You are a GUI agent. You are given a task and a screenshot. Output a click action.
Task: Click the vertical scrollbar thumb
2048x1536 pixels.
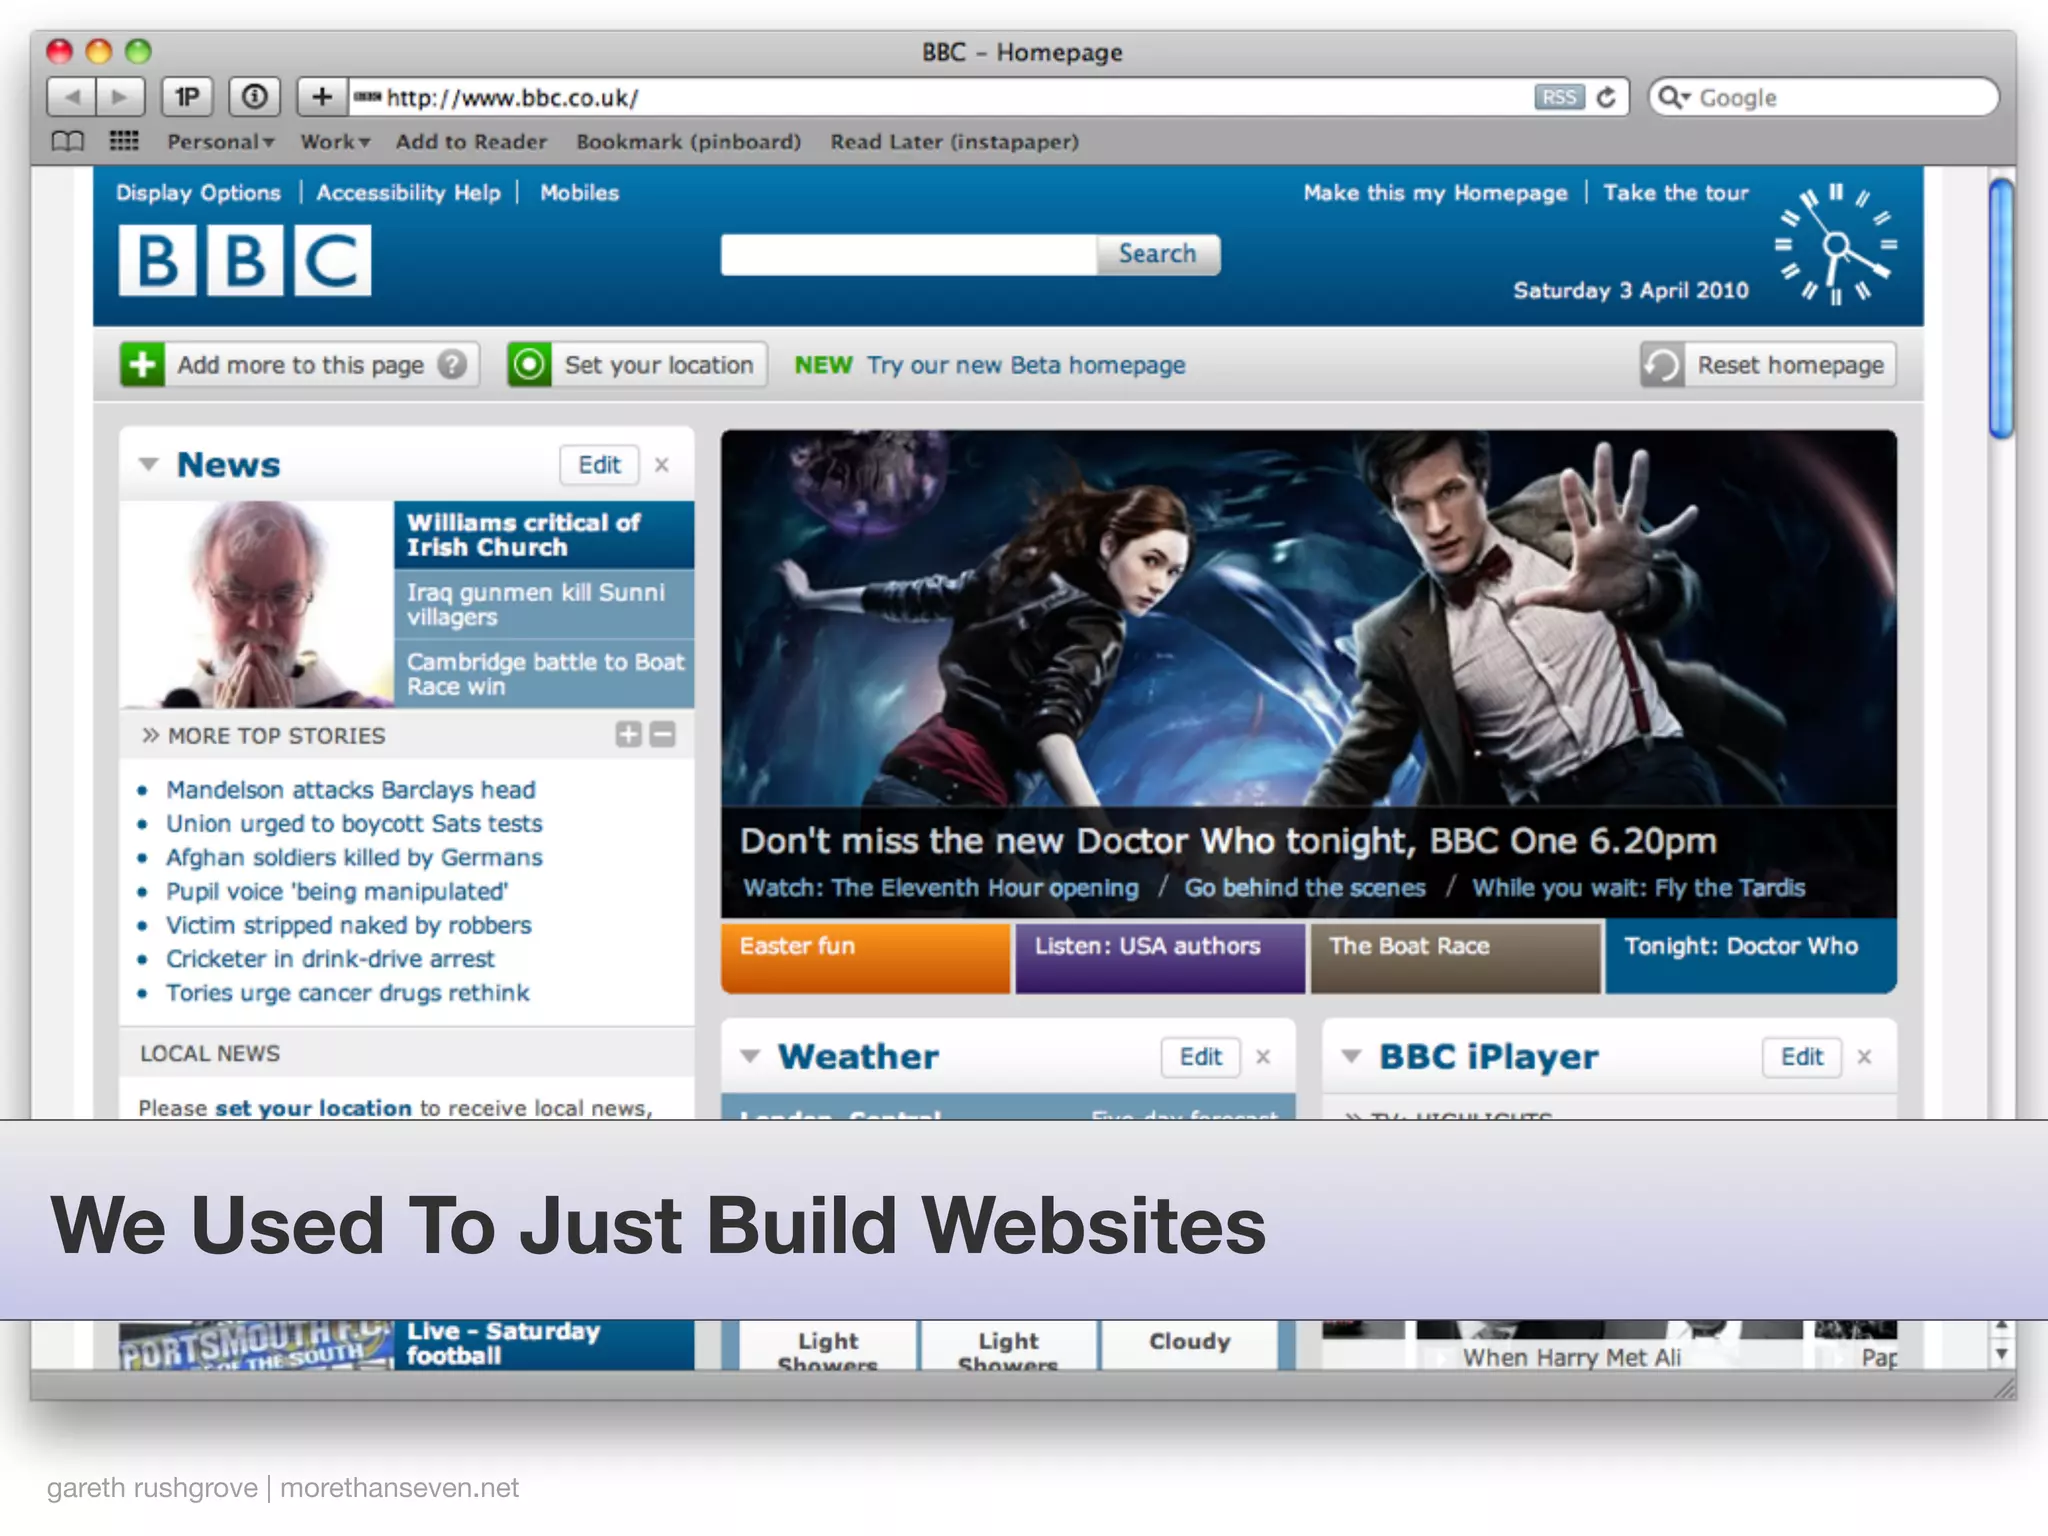tap(2001, 309)
